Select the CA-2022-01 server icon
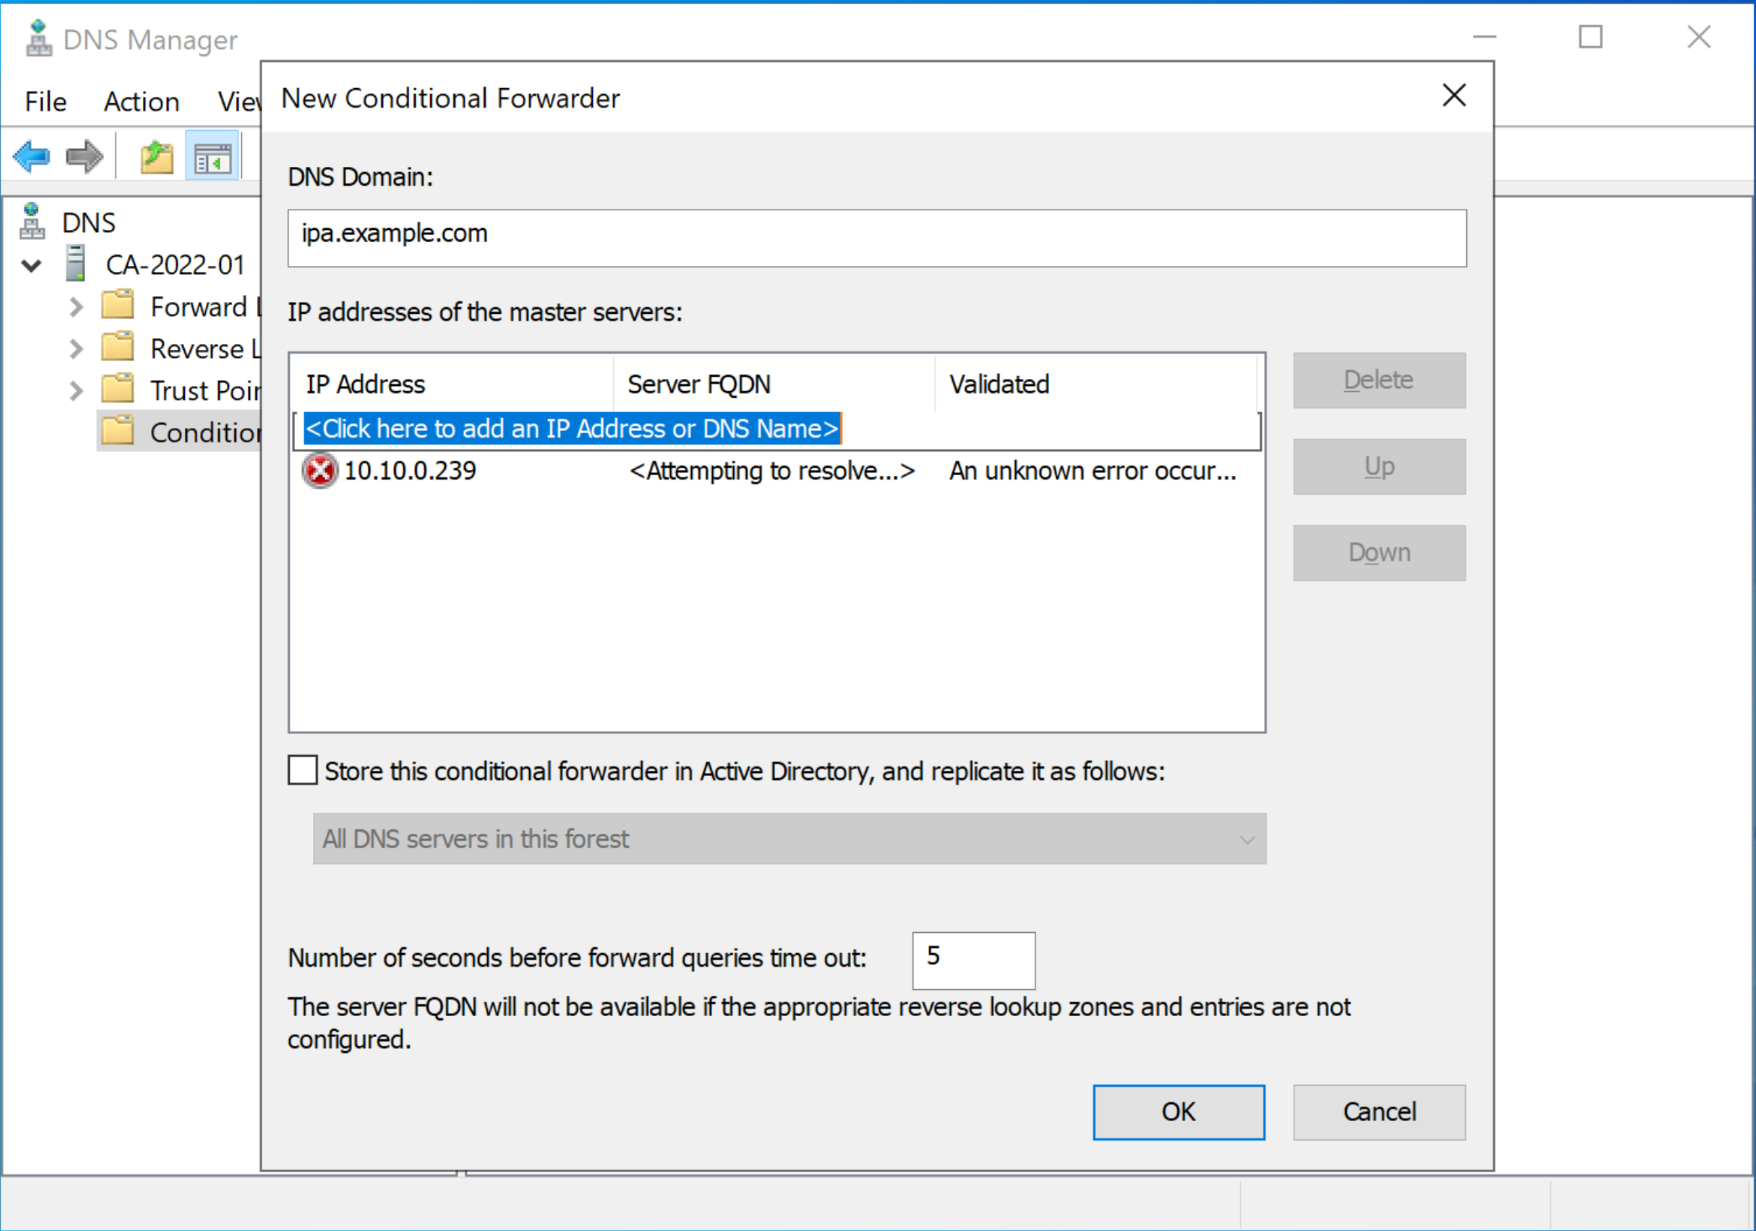Image resolution: width=1756 pixels, height=1231 pixels. click(76, 264)
